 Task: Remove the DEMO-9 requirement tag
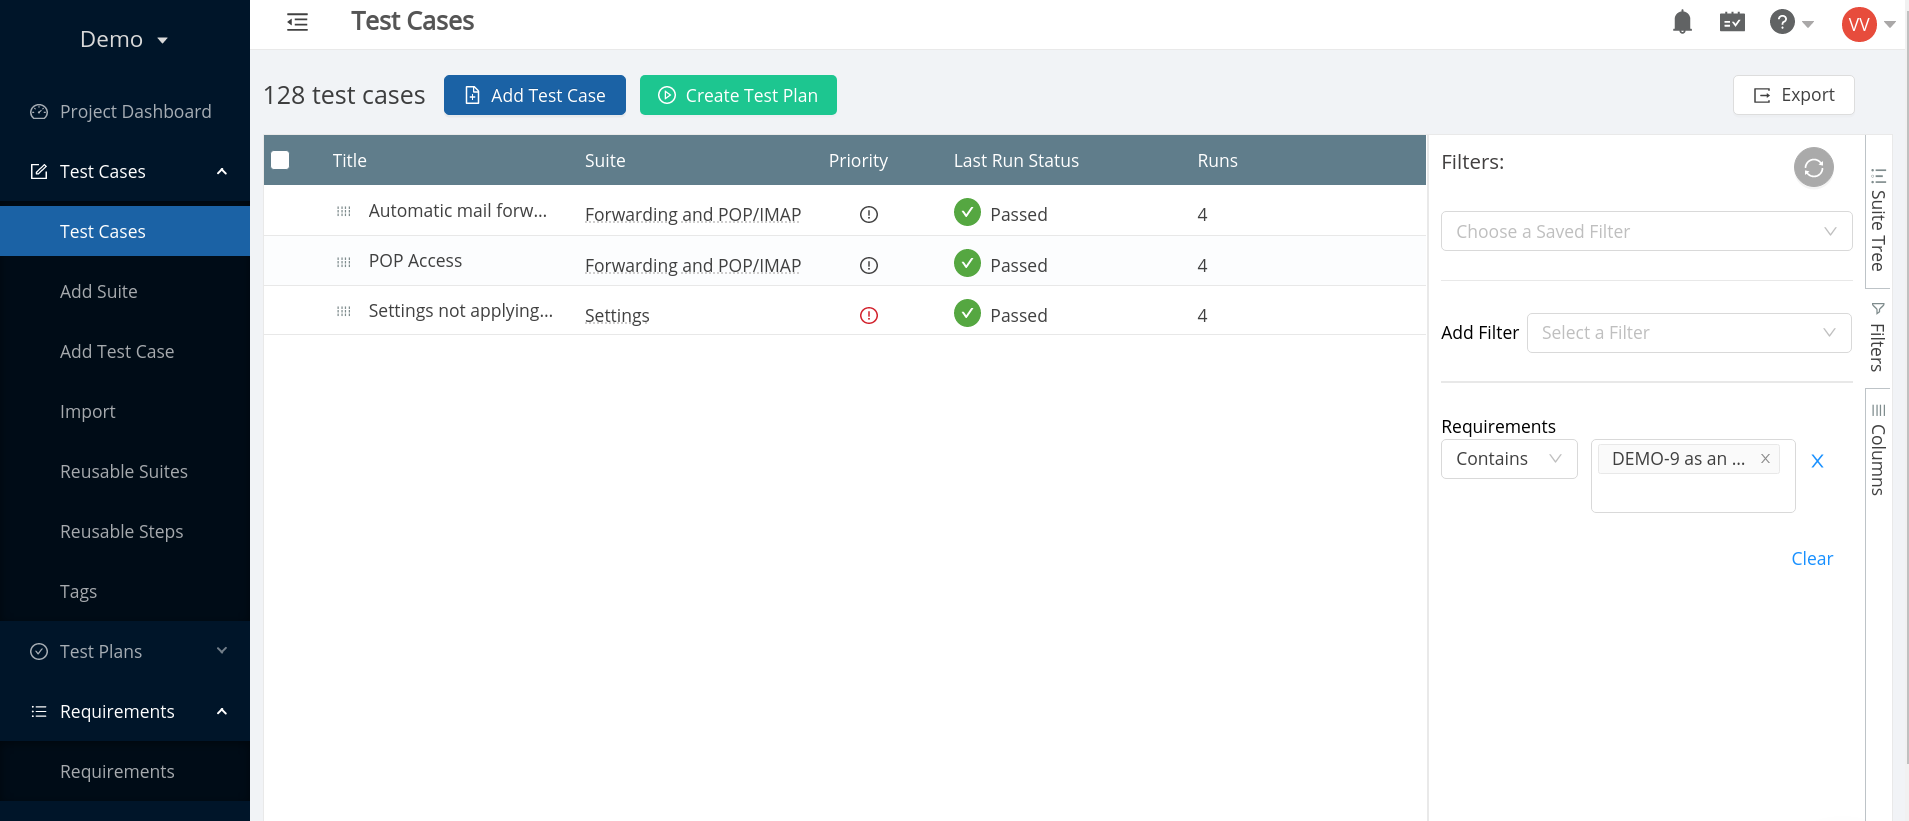click(1765, 458)
